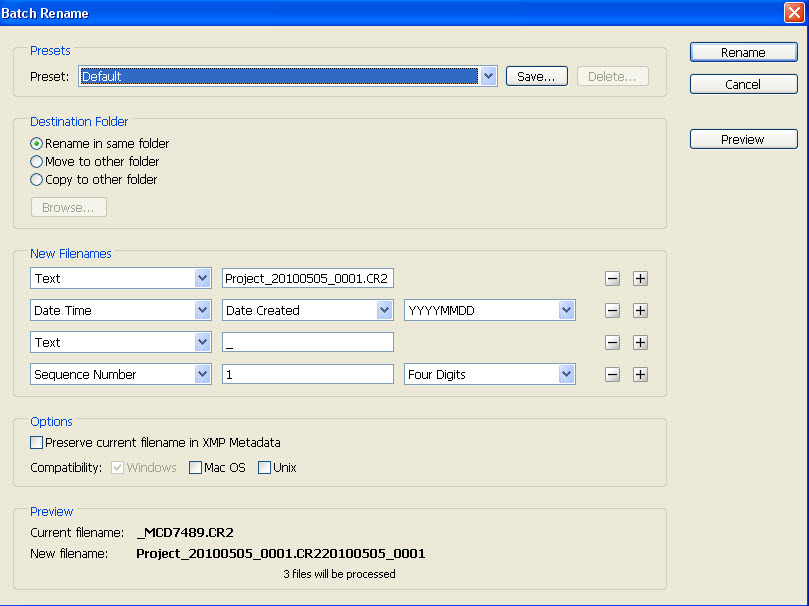This screenshot has height=606, width=809.
Task: Remove the underscore Text row
Action: 612,342
